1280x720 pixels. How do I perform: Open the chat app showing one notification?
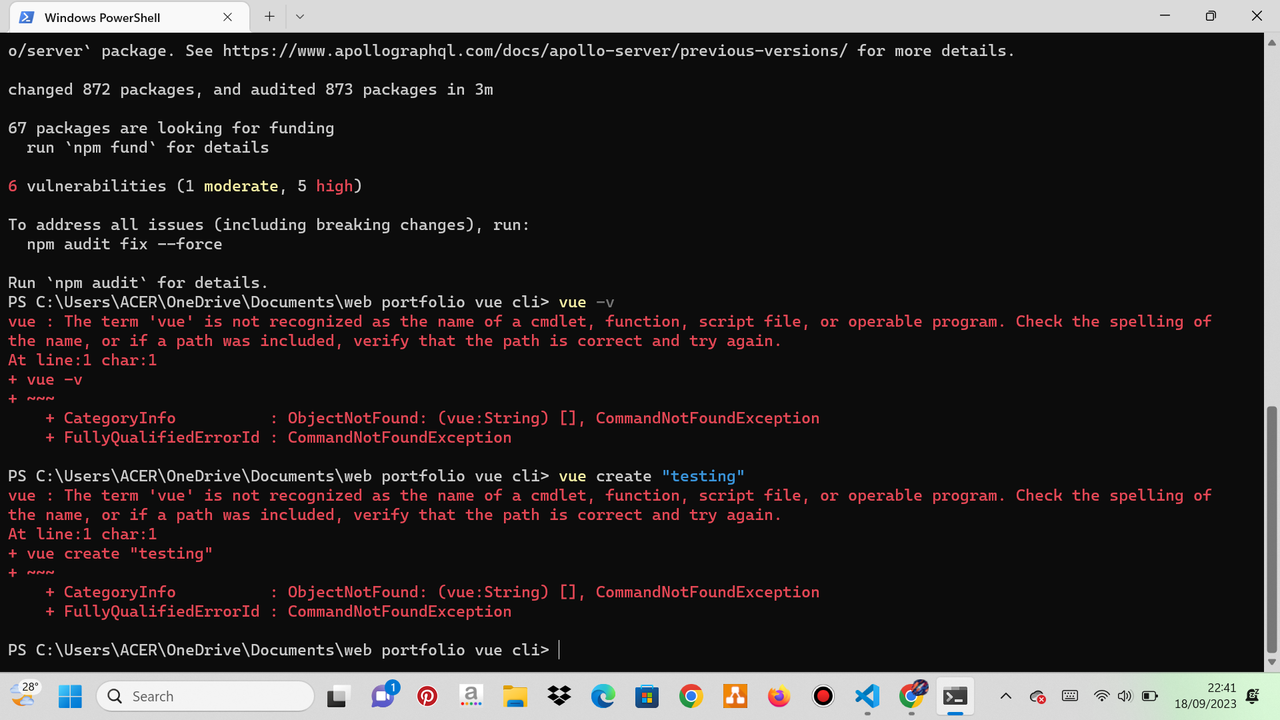click(x=383, y=695)
